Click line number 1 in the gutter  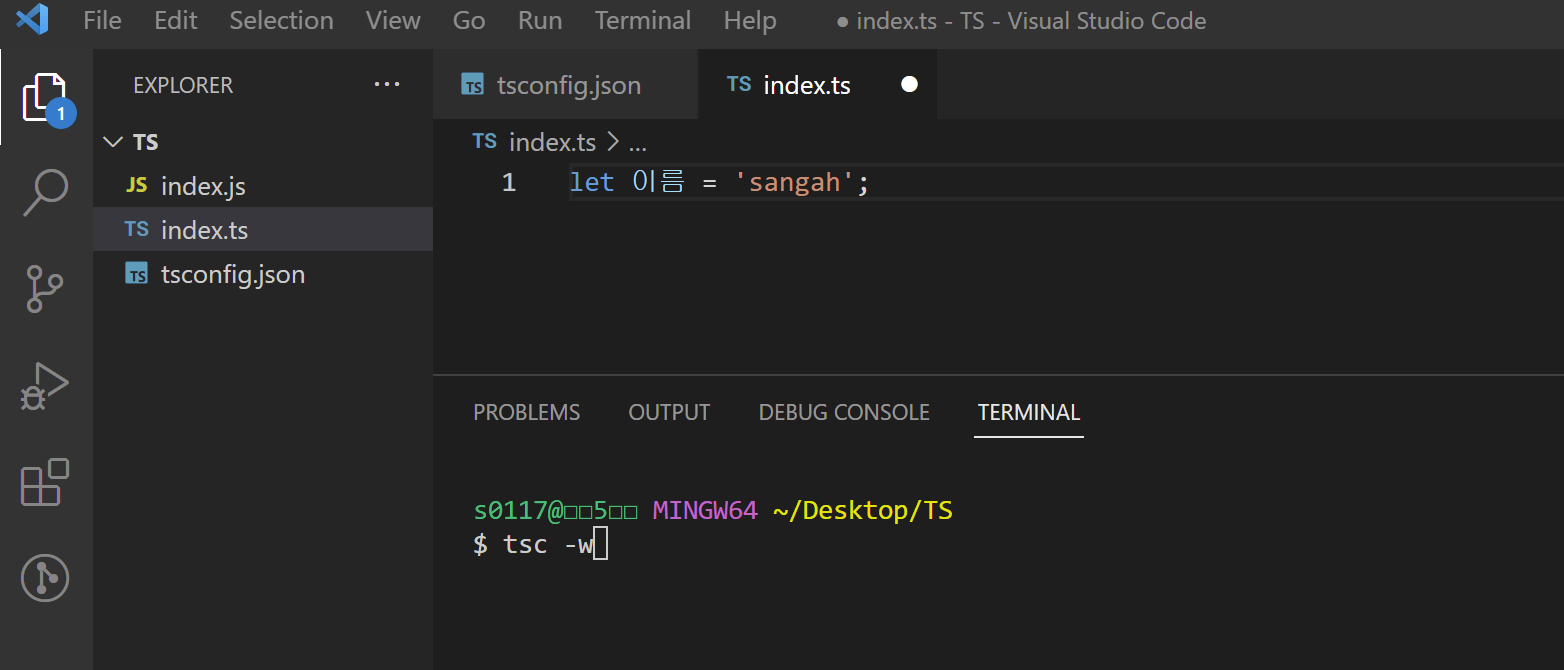509,182
